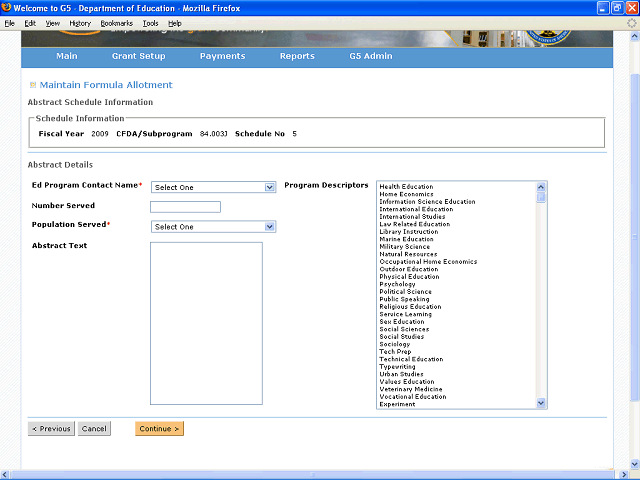Screen dimensions: 640x480
Task: Select Tech Prep descriptor
Action: pyautogui.click(x=395, y=351)
